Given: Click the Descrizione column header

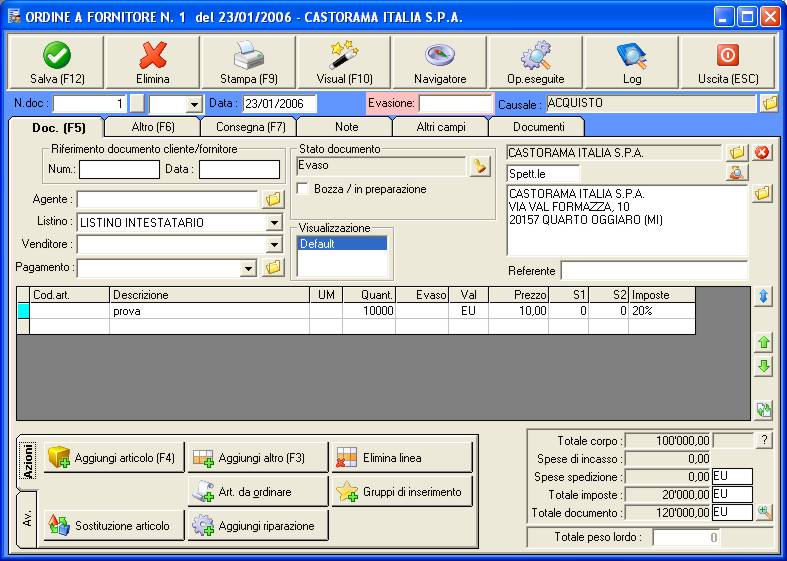Looking at the screenshot, I should pyautogui.click(x=209, y=295).
